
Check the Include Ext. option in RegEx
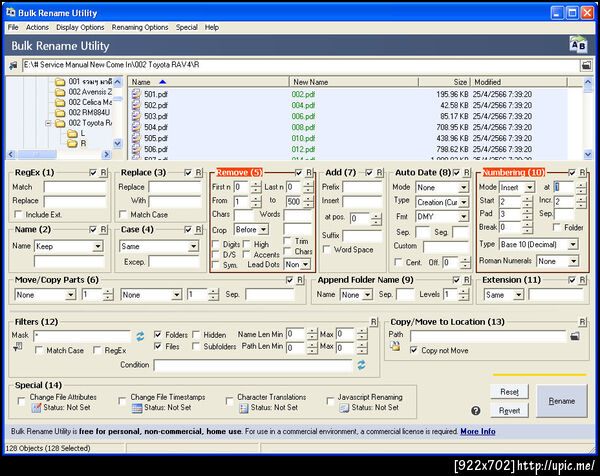pos(20,214)
